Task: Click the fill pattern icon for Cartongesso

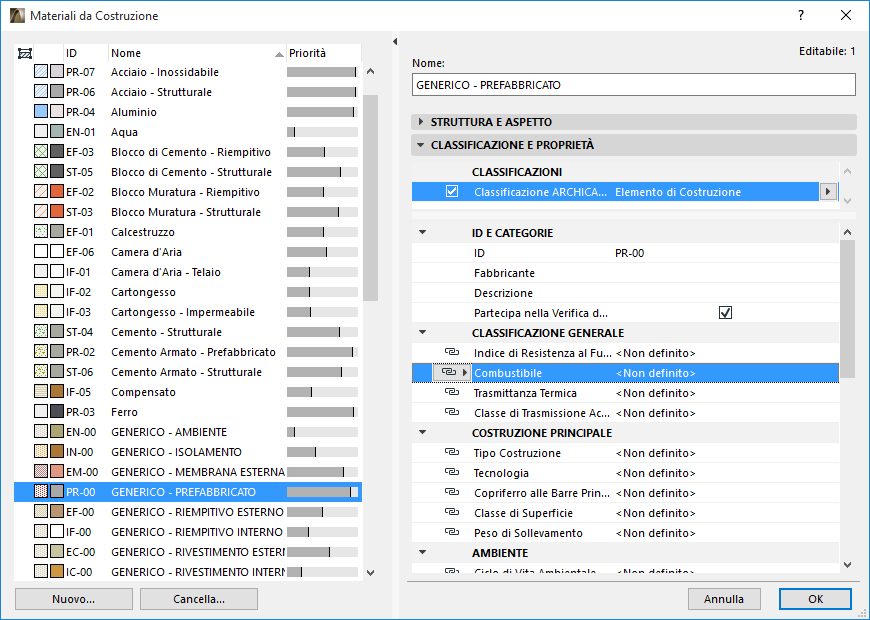Action: coord(41,291)
